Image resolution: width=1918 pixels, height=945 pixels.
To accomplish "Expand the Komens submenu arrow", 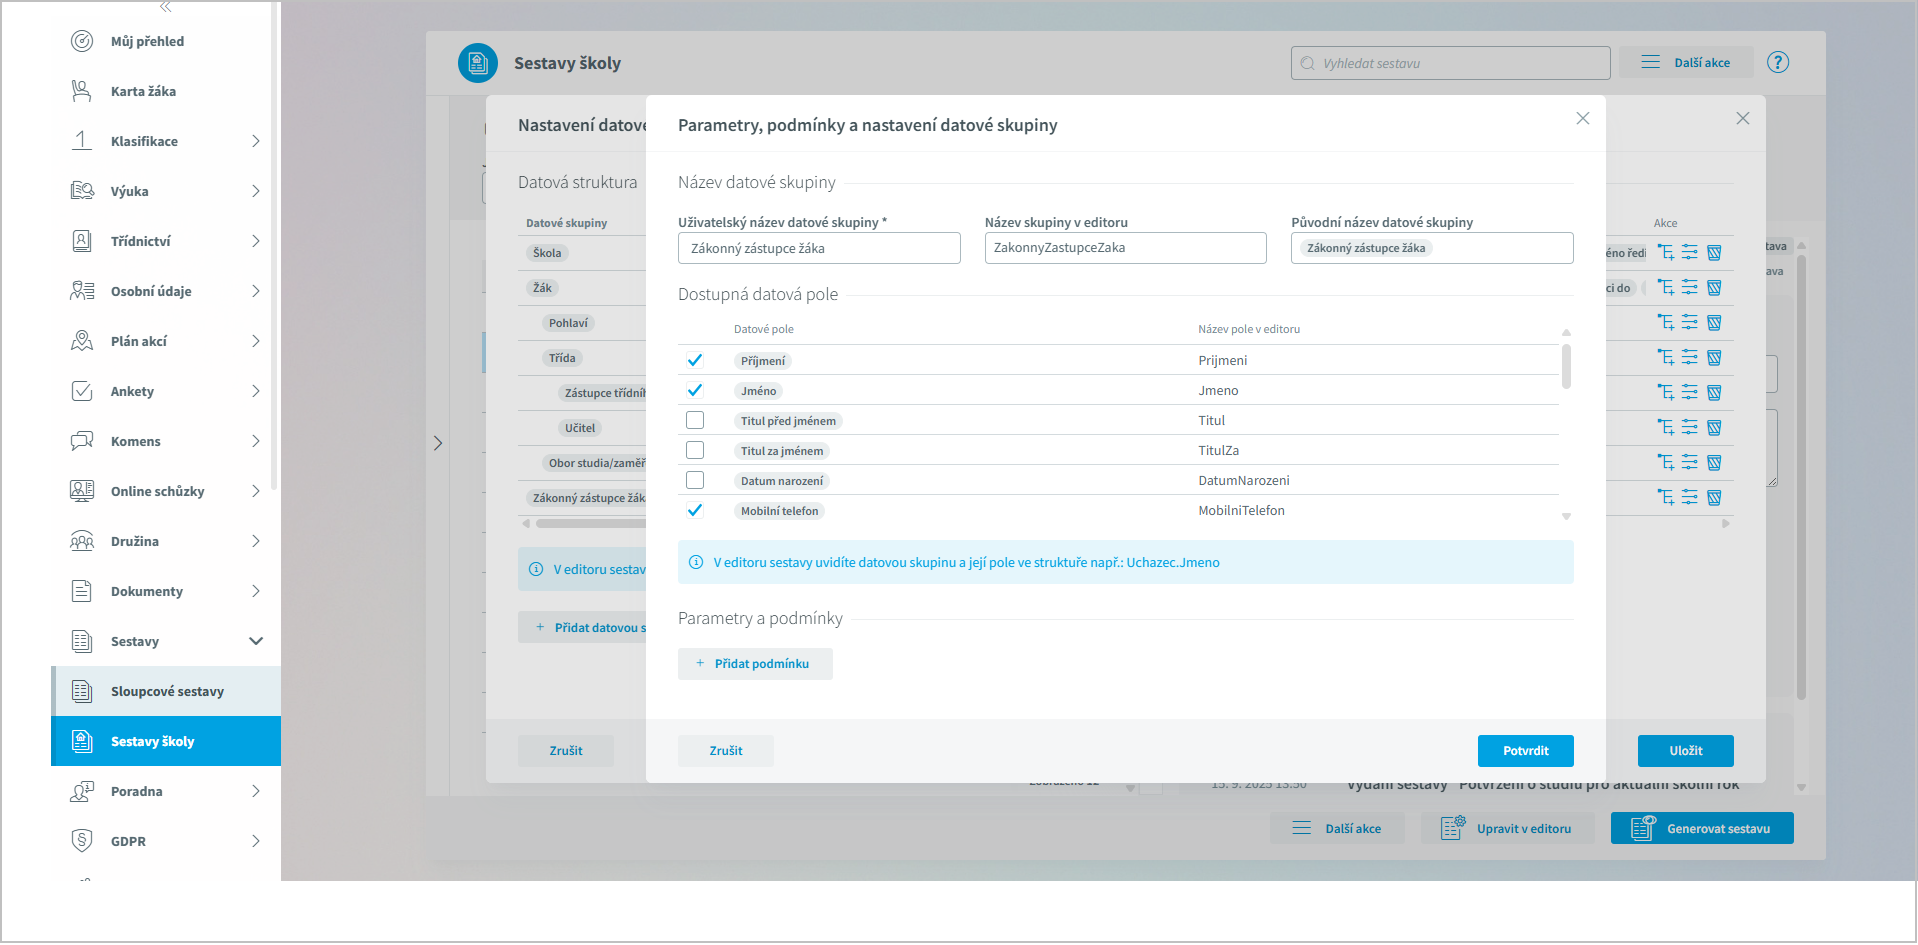I will (x=256, y=441).
